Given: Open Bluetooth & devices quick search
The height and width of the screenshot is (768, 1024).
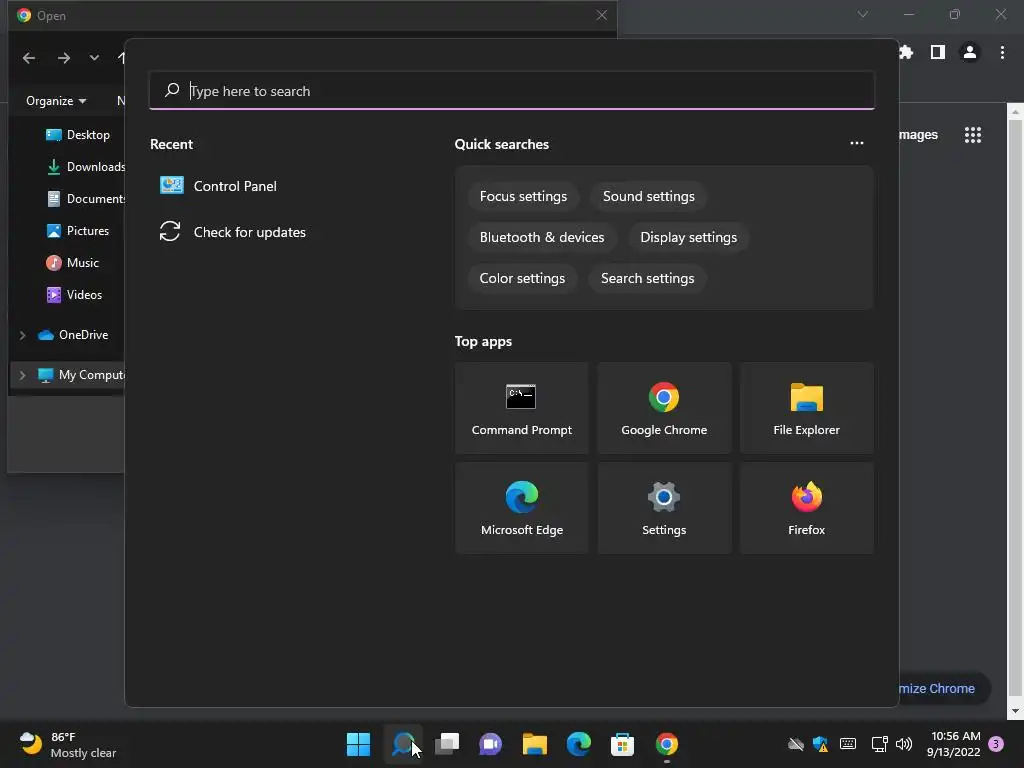Looking at the screenshot, I should (541, 238).
